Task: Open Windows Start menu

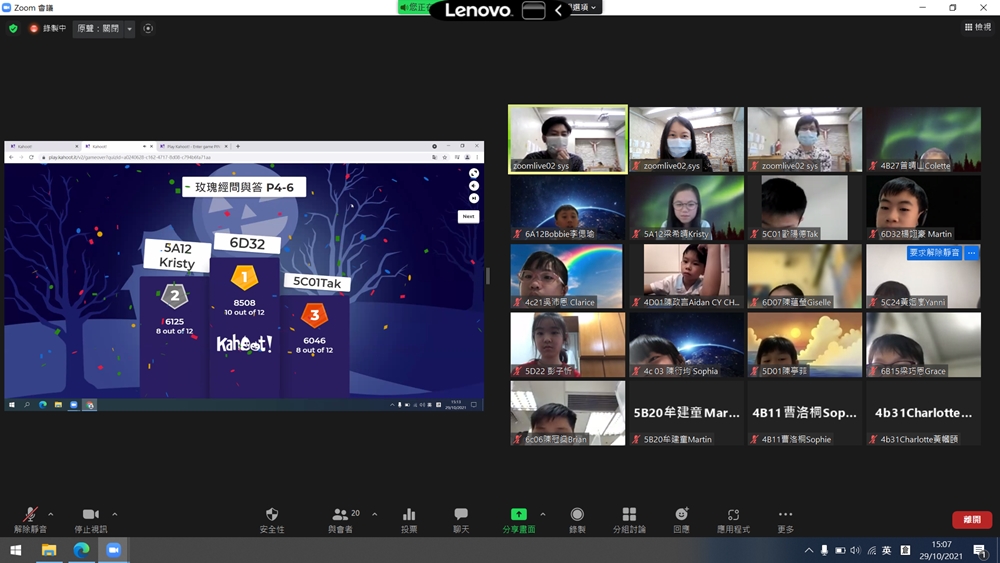Action: pyautogui.click(x=15, y=550)
